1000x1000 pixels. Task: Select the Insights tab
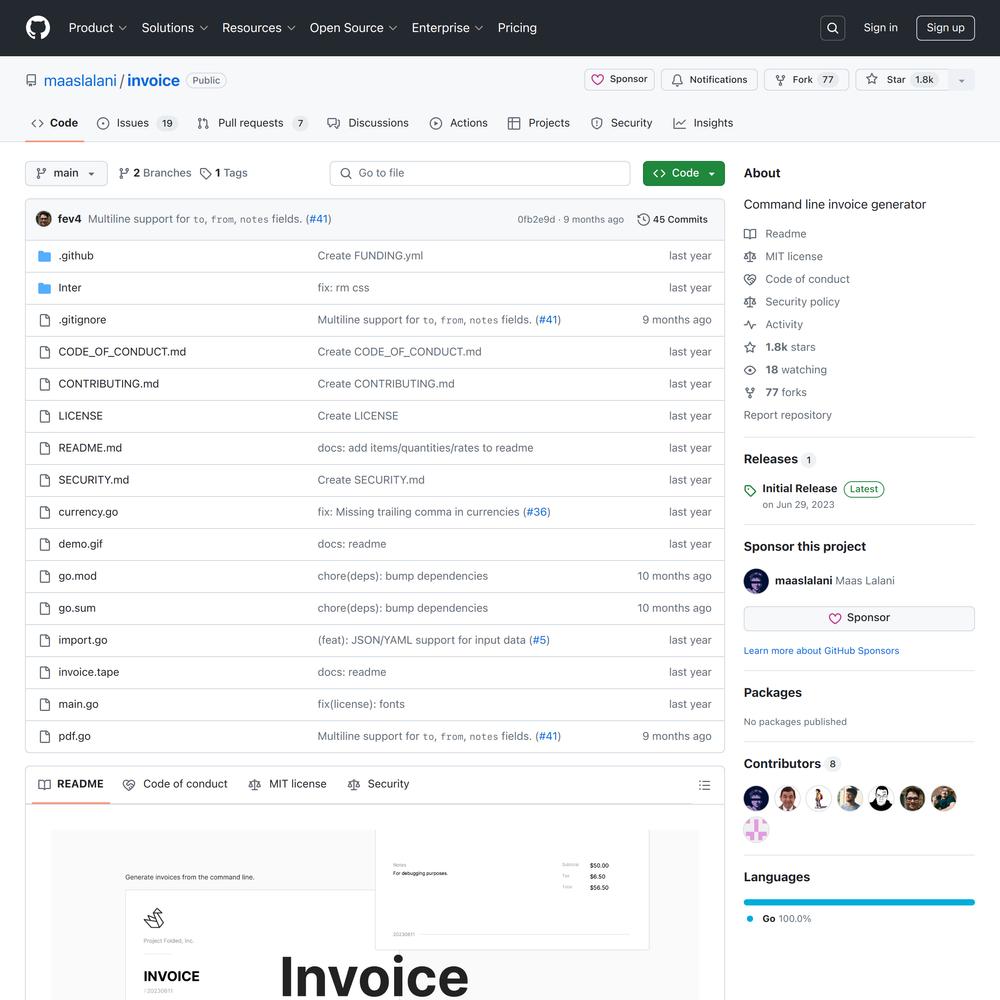tap(703, 123)
